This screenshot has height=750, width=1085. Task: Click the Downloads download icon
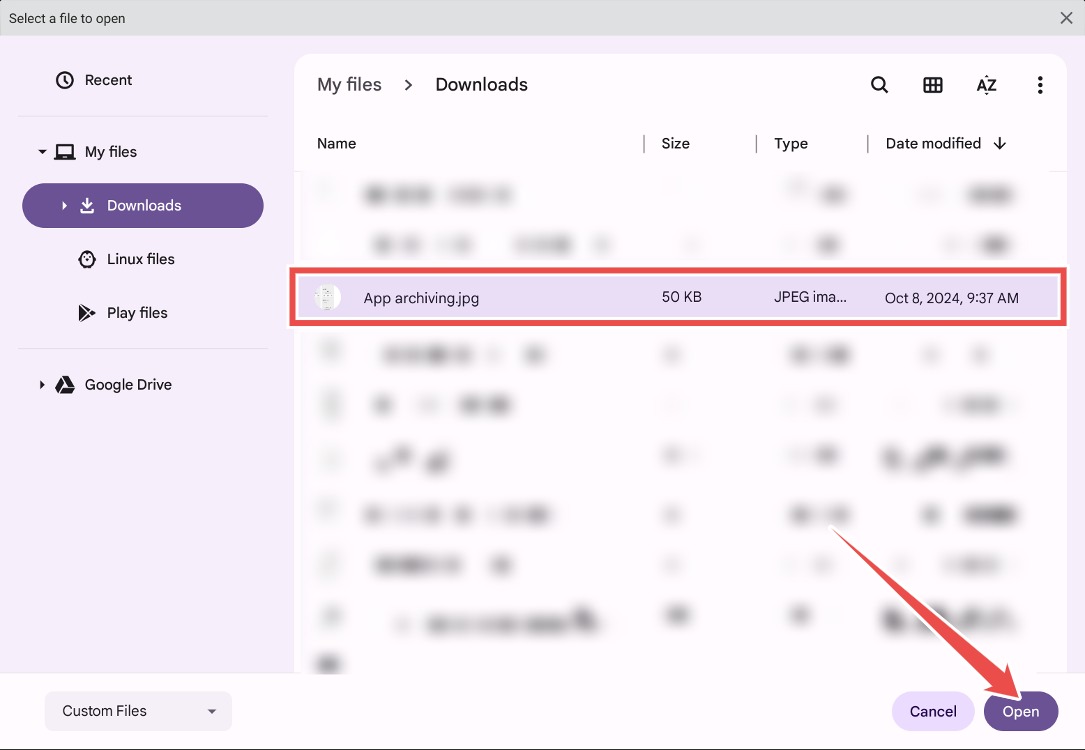tap(87, 205)
